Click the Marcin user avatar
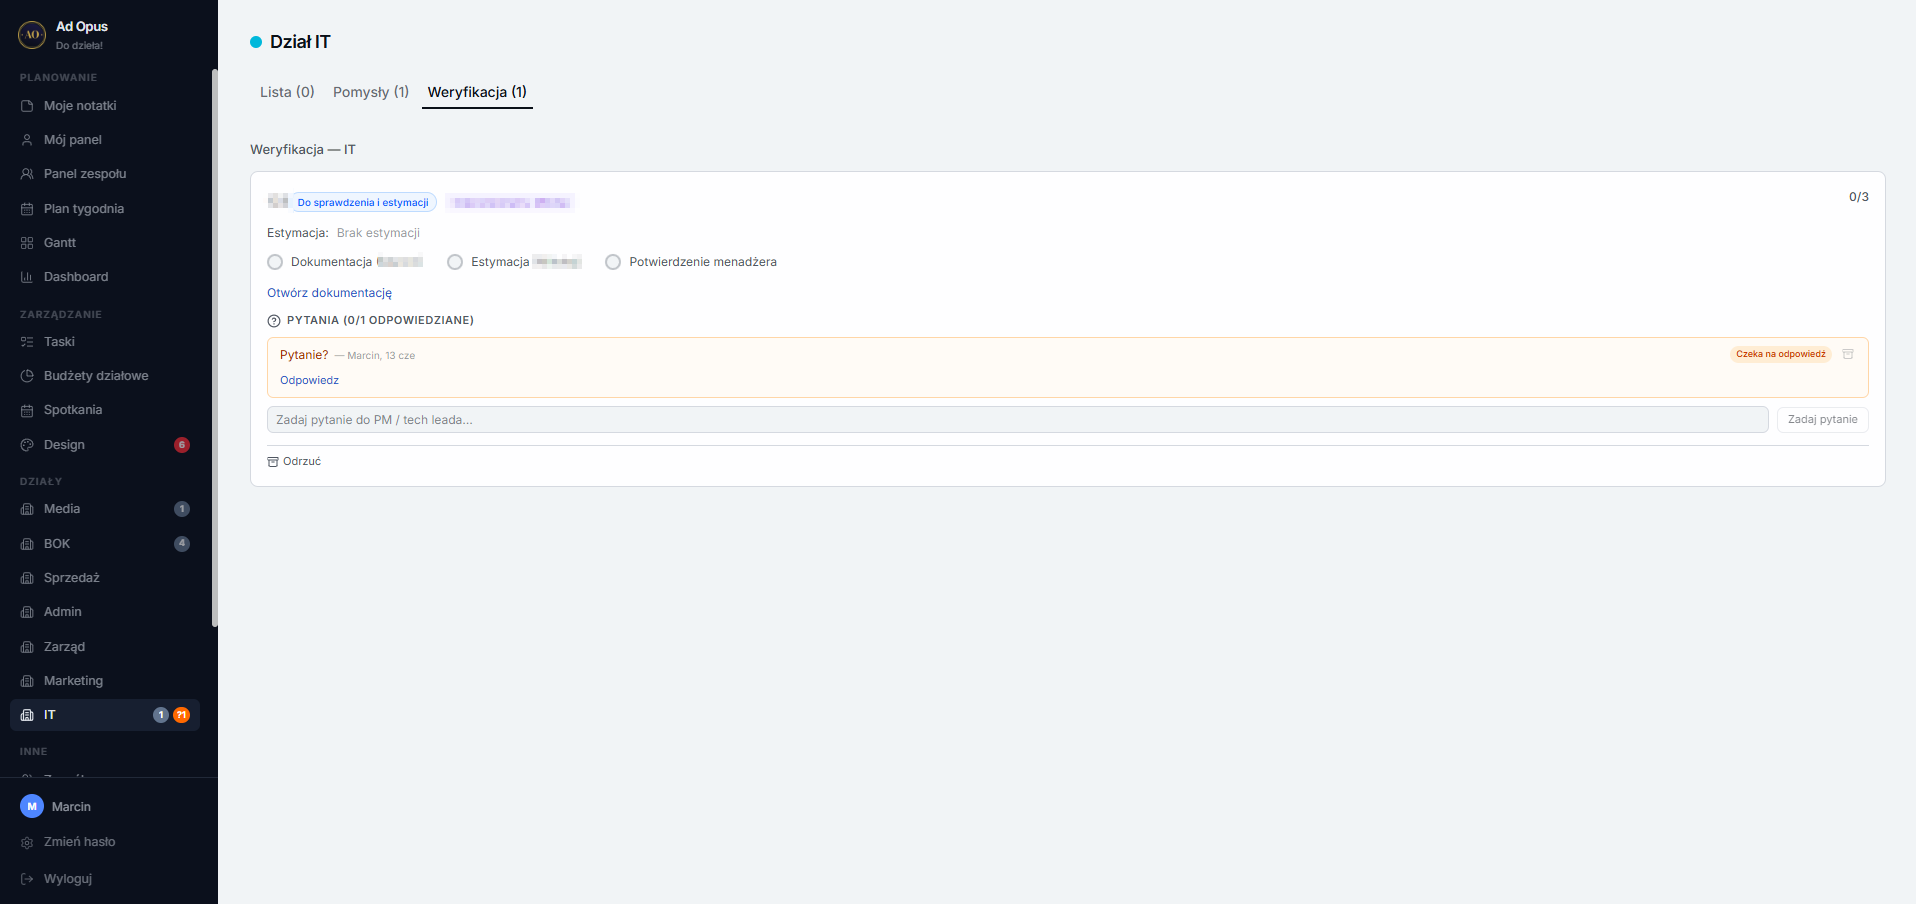 [x=32, y=806]
